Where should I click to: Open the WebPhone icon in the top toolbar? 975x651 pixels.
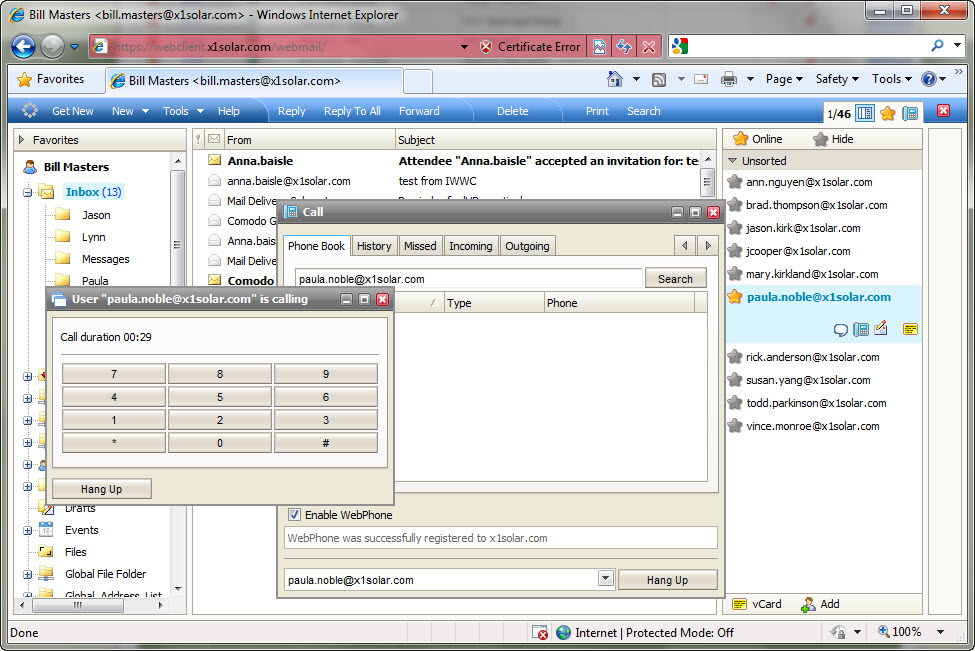point(910,112)
